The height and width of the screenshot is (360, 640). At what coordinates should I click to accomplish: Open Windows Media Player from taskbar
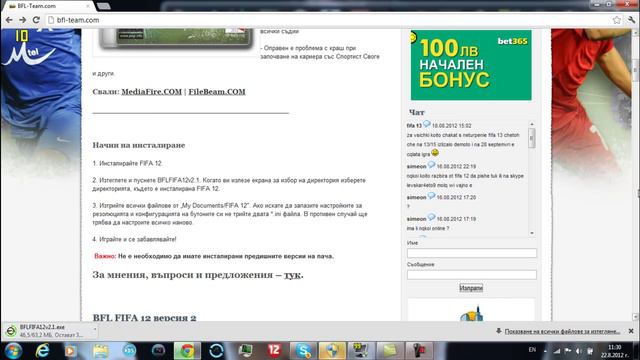[71, 351]
